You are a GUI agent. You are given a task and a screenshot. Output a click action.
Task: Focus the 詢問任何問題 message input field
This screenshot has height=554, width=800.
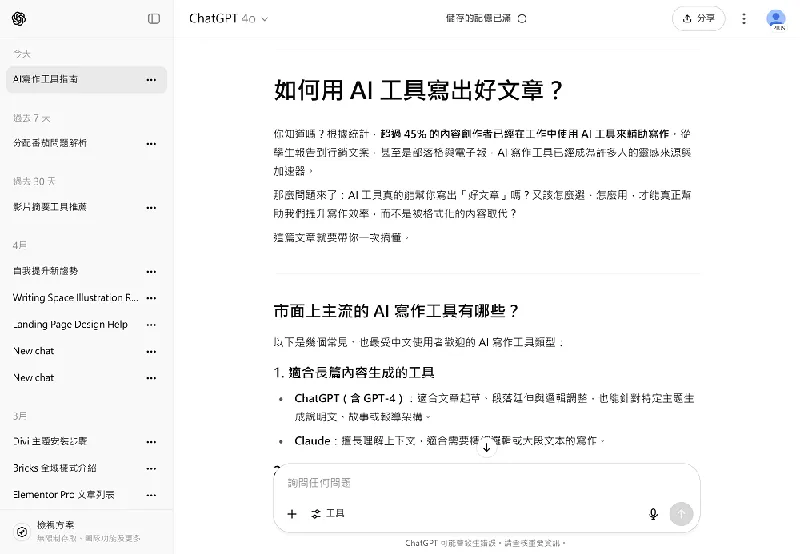(486, 483)
